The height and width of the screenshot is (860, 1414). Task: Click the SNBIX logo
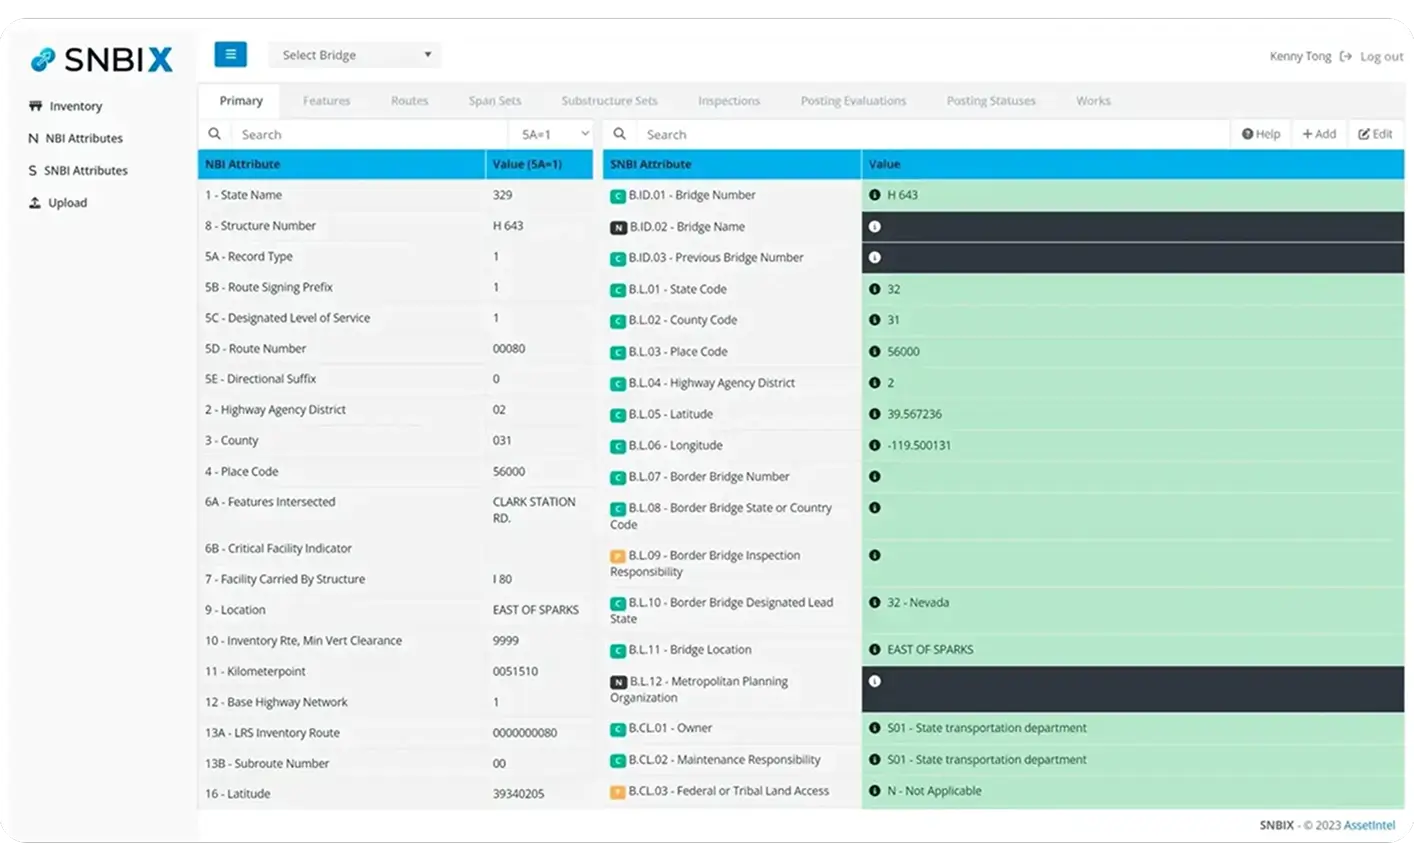point(101,60)
